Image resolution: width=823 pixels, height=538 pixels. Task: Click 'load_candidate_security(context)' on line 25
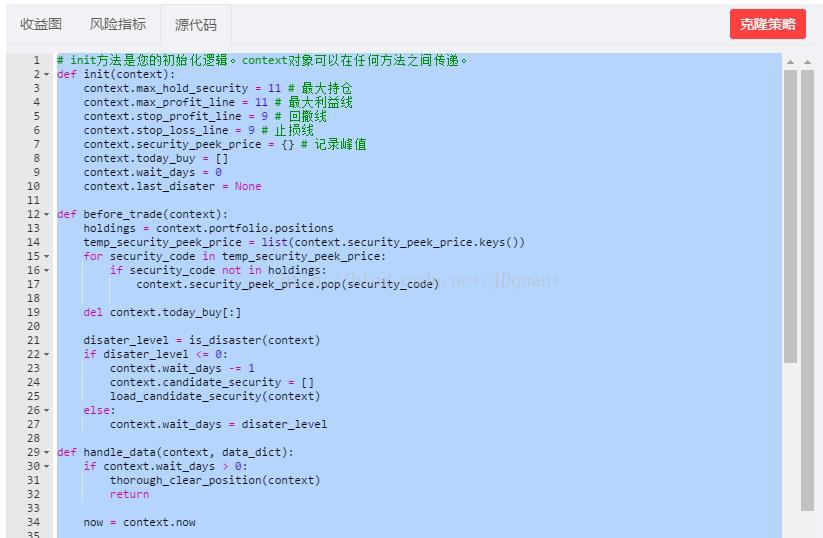pos(215,396)
